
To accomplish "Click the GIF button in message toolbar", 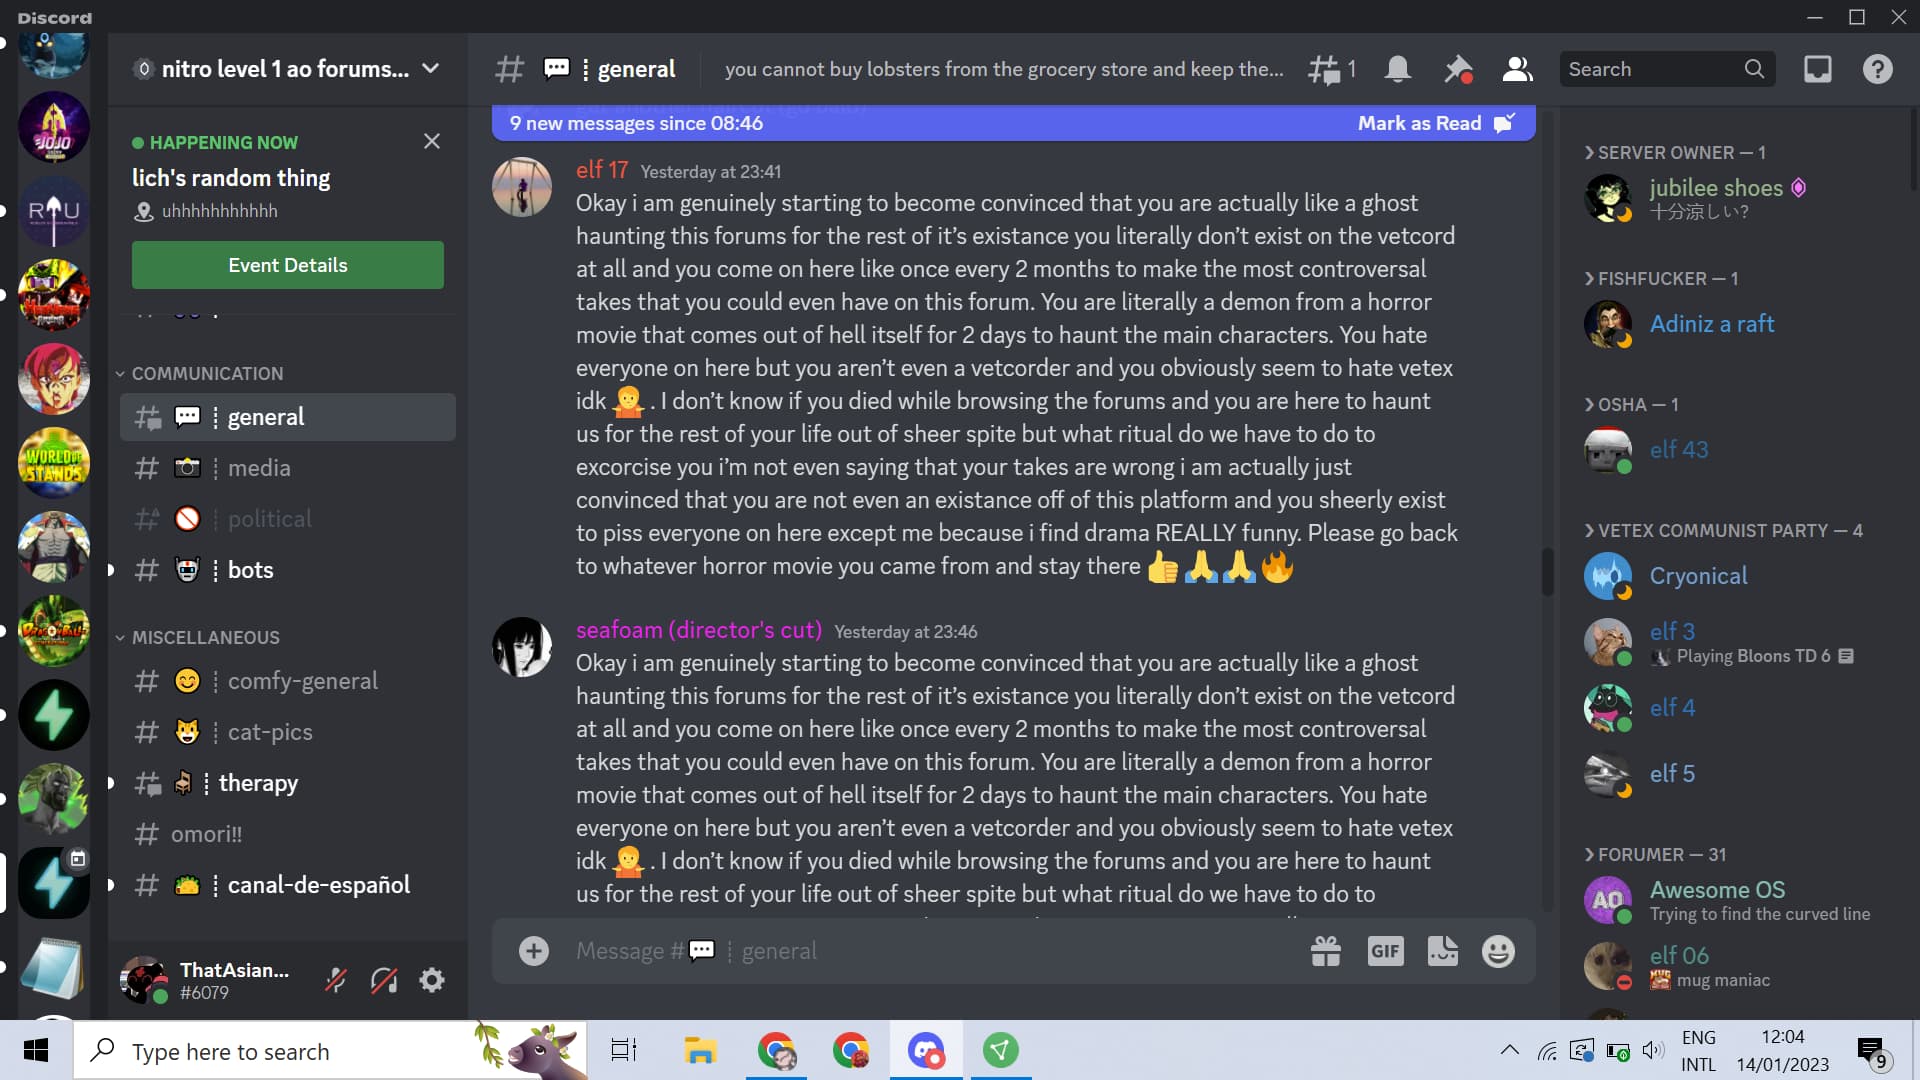I will click(x=1385, y=949).
